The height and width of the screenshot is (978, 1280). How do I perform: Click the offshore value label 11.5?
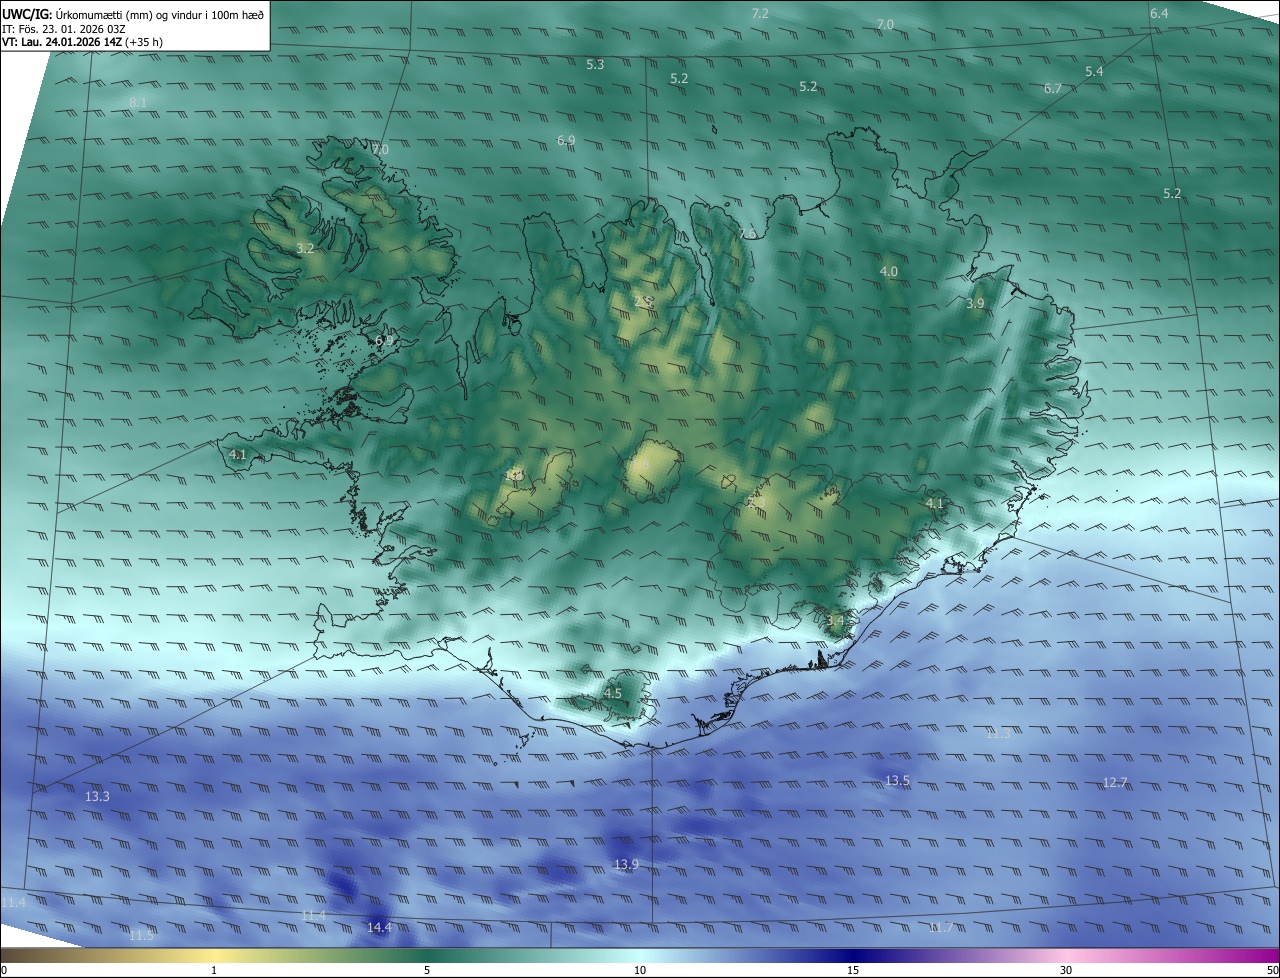141,936
